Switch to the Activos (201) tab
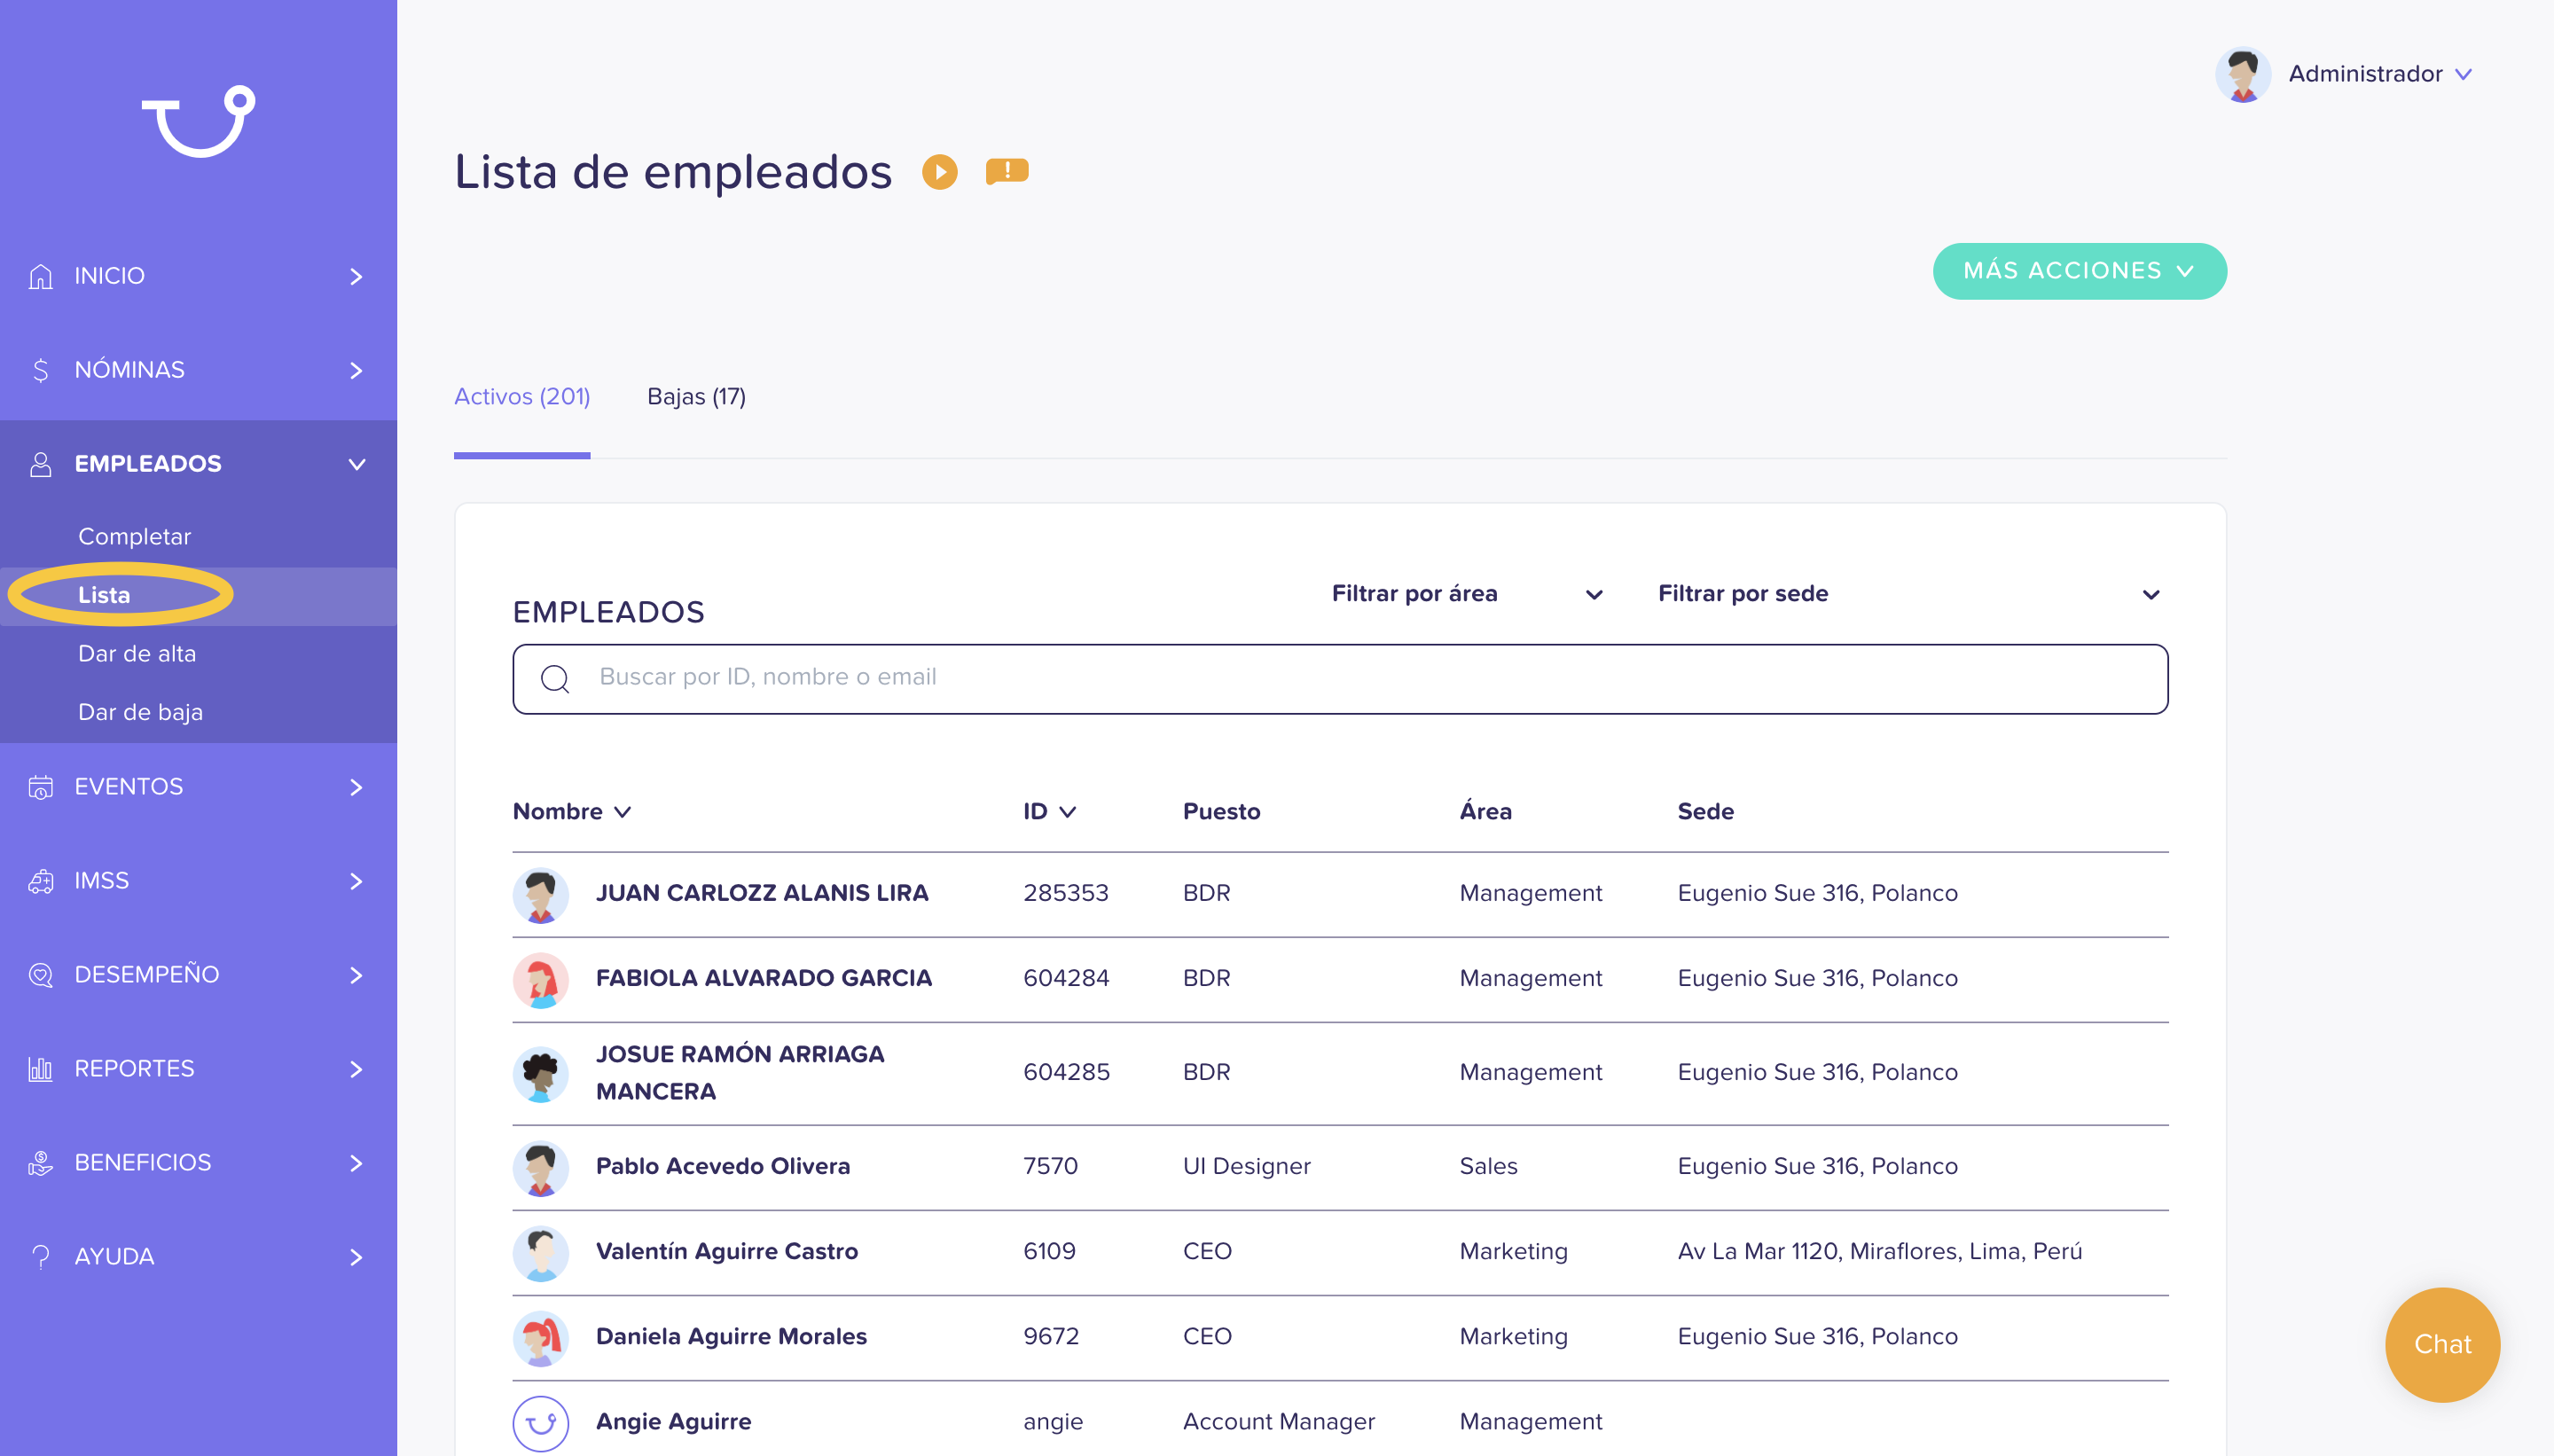The height and width of the screenshot is (1456, 2554). click(522, 397)
